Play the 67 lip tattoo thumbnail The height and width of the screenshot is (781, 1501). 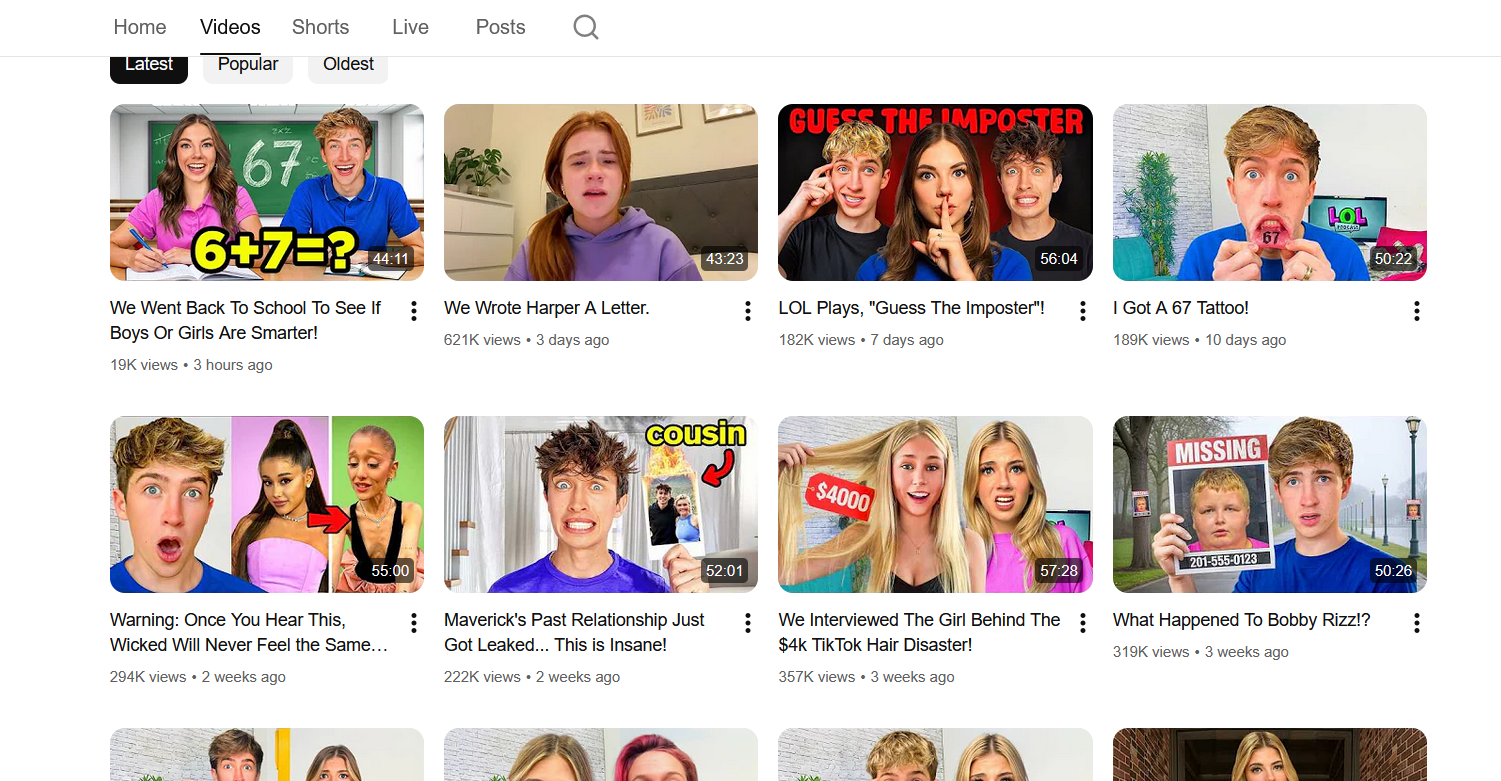1270,192
